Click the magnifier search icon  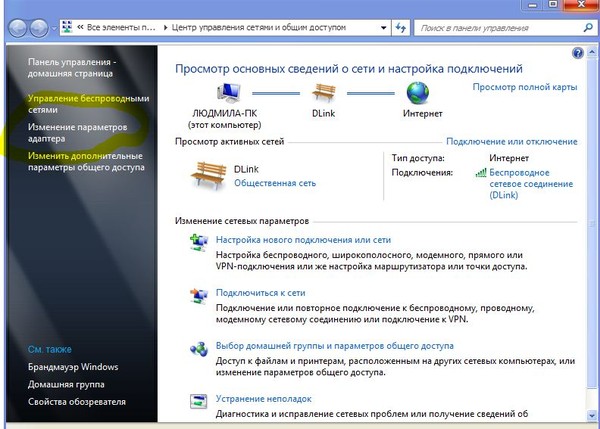point(588,28)
